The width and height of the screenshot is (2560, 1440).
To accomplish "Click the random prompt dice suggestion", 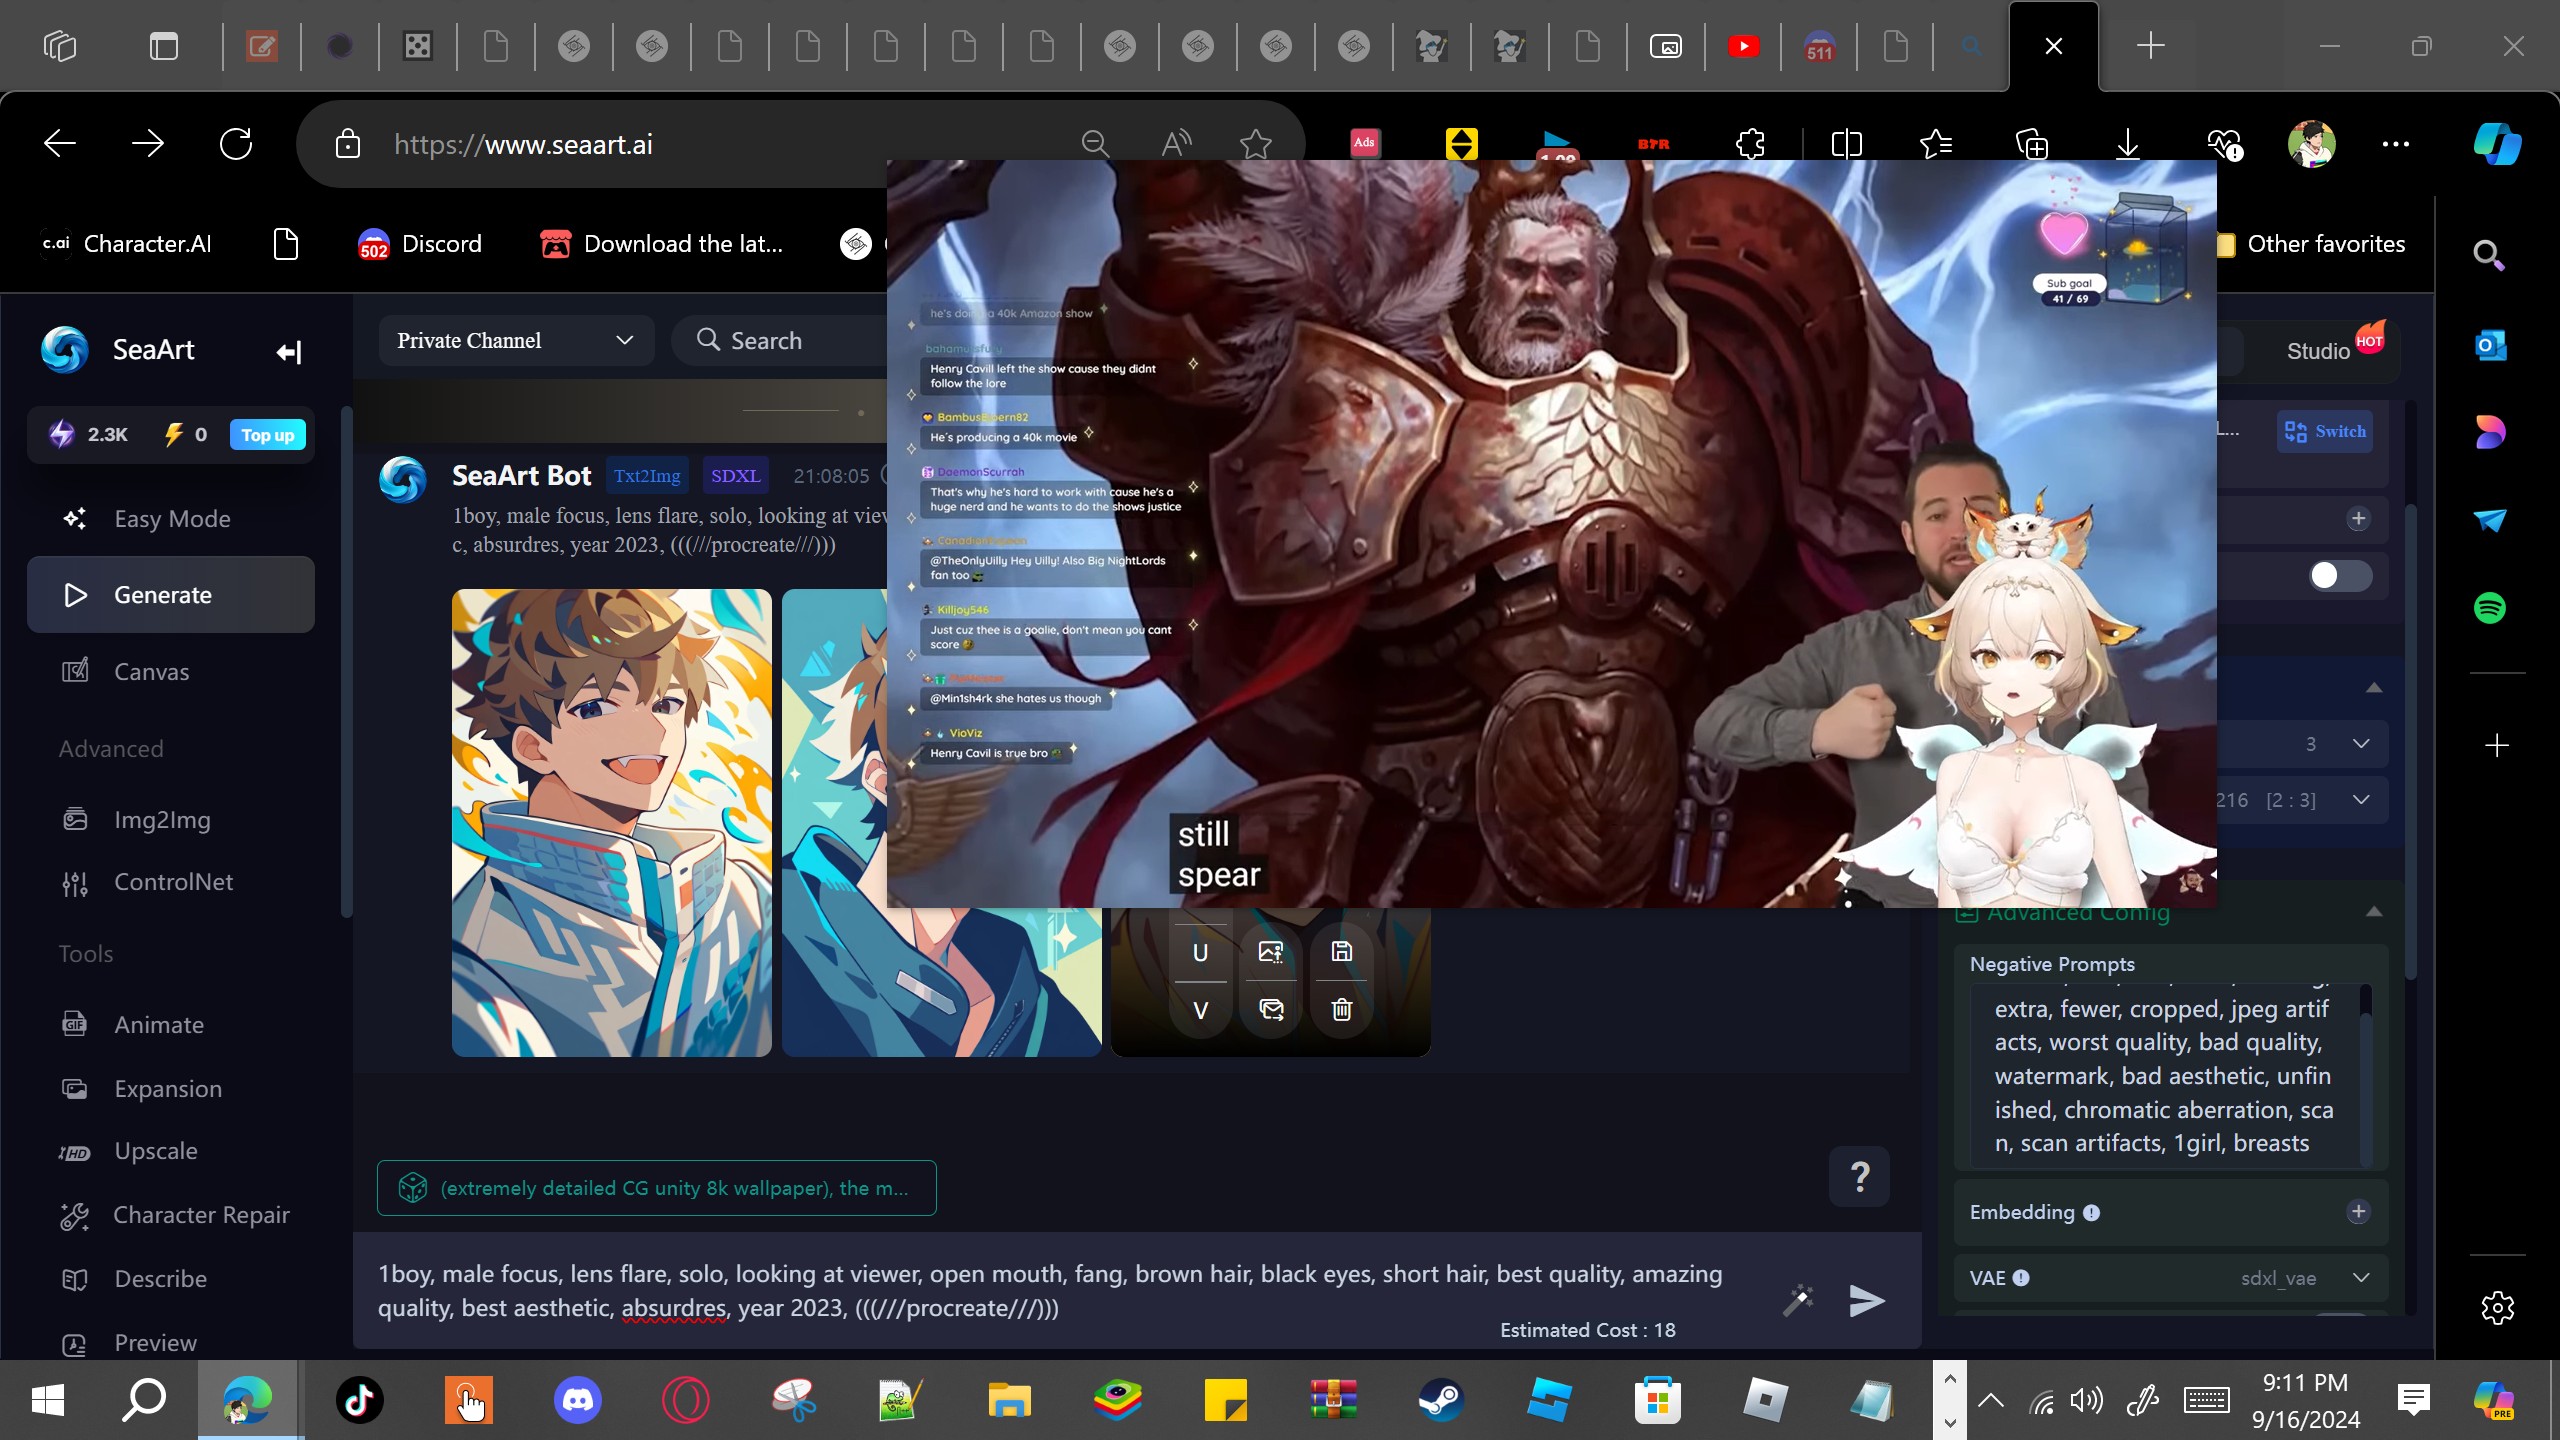I will 656,1188.
